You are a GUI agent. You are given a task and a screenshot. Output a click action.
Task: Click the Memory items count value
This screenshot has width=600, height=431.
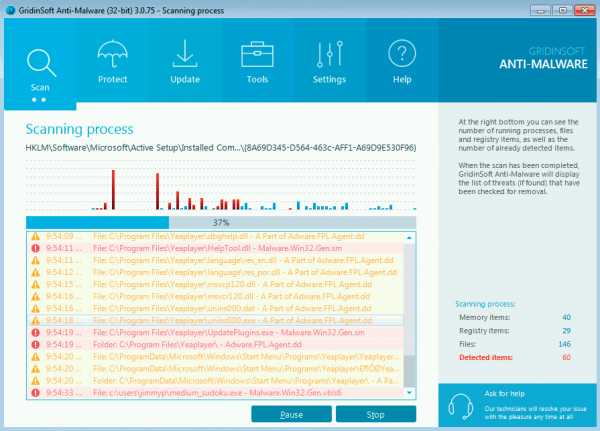(566, 317)
